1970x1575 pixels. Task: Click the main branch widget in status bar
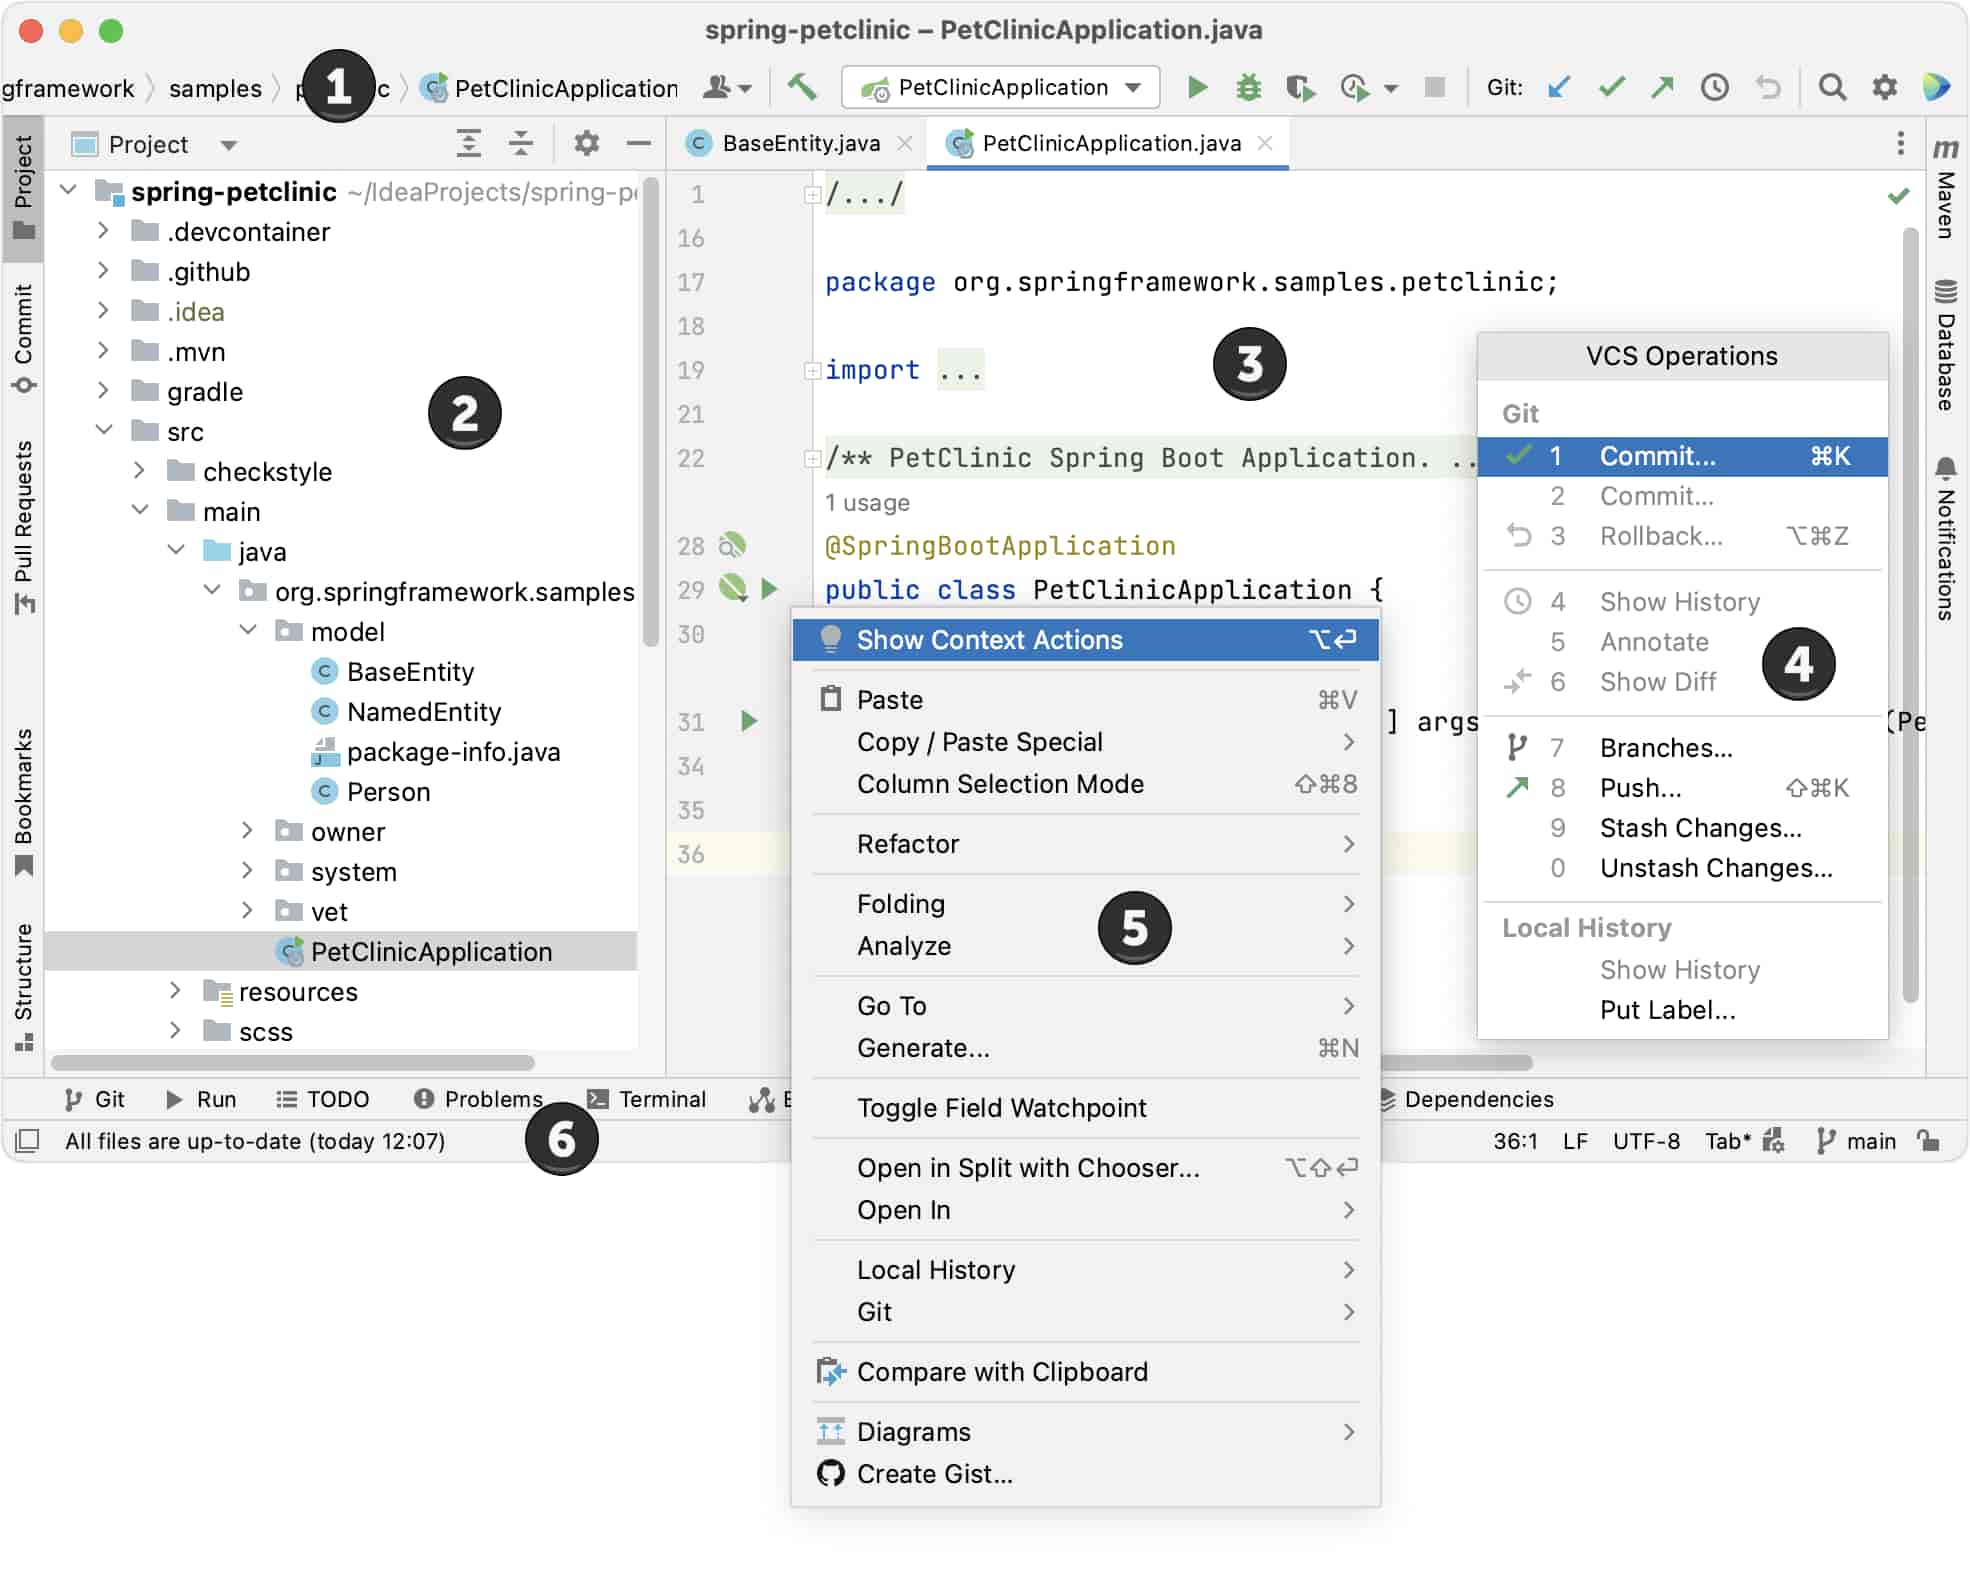point(1856,1141)
